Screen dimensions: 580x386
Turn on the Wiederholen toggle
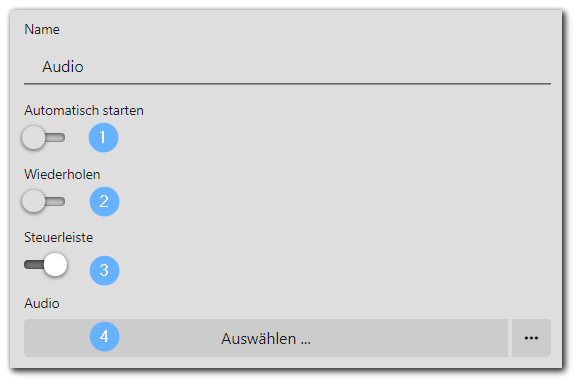44,202
